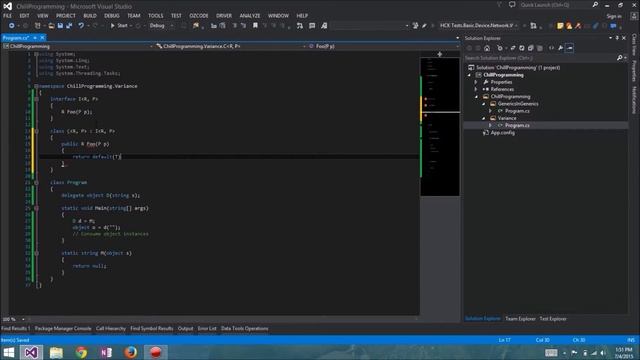Open the ChillProgramming project scope dropdown

[78, 47]
